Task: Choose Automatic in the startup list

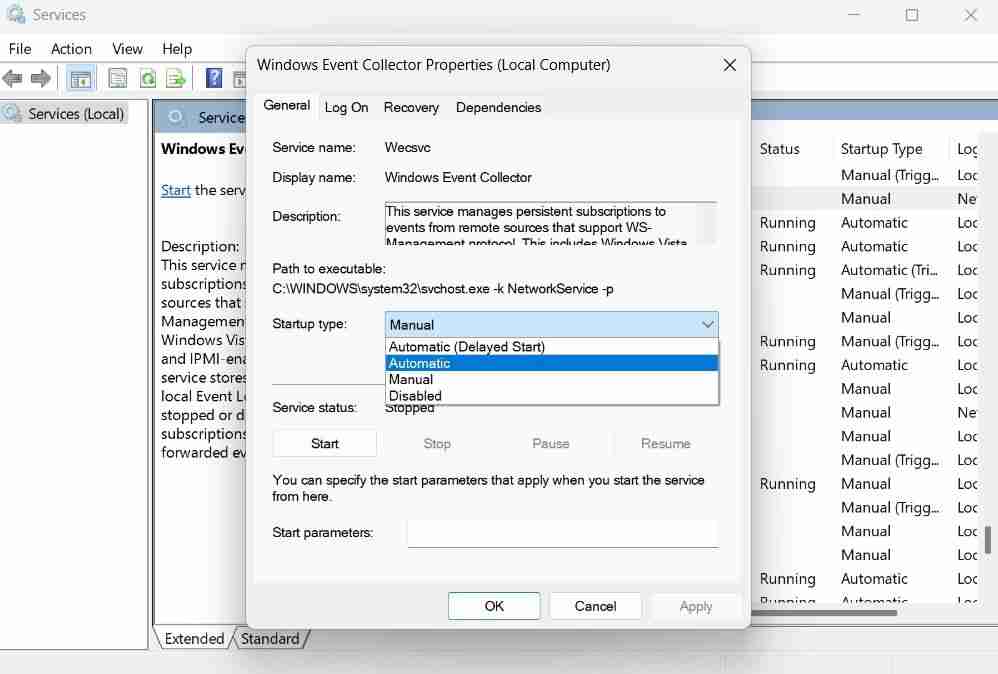Action: coord(419,363)
